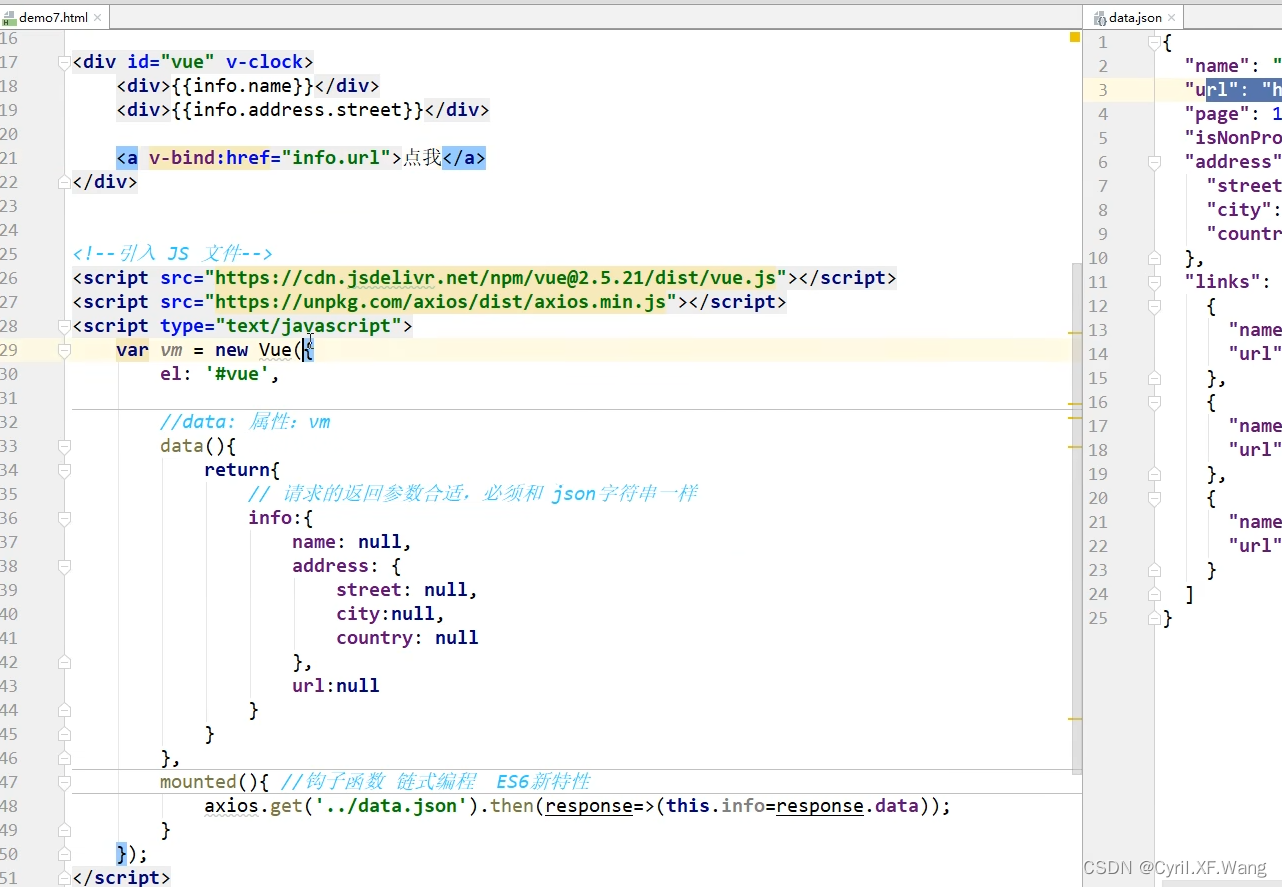Click the "url:null" property on line 43
The image size is (1282, 887).
pos(336,686)
